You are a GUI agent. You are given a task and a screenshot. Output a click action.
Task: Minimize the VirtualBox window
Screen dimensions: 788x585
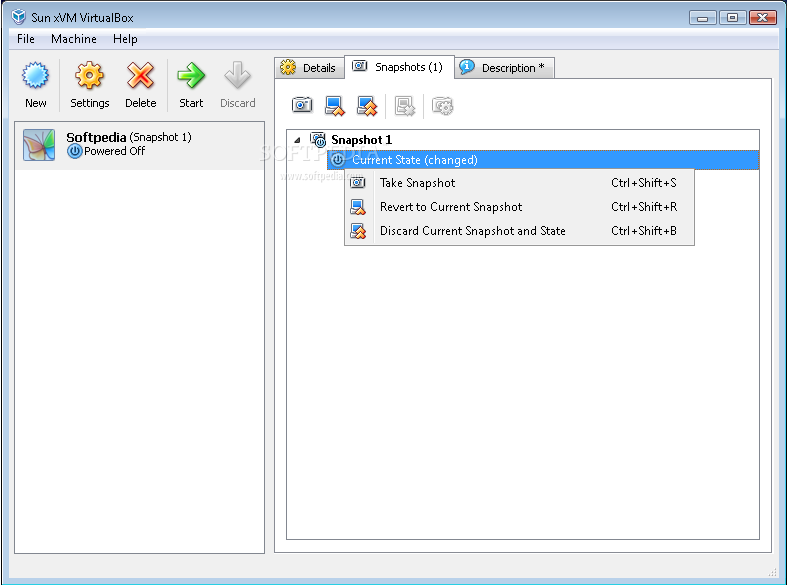[x=703, y=18]
